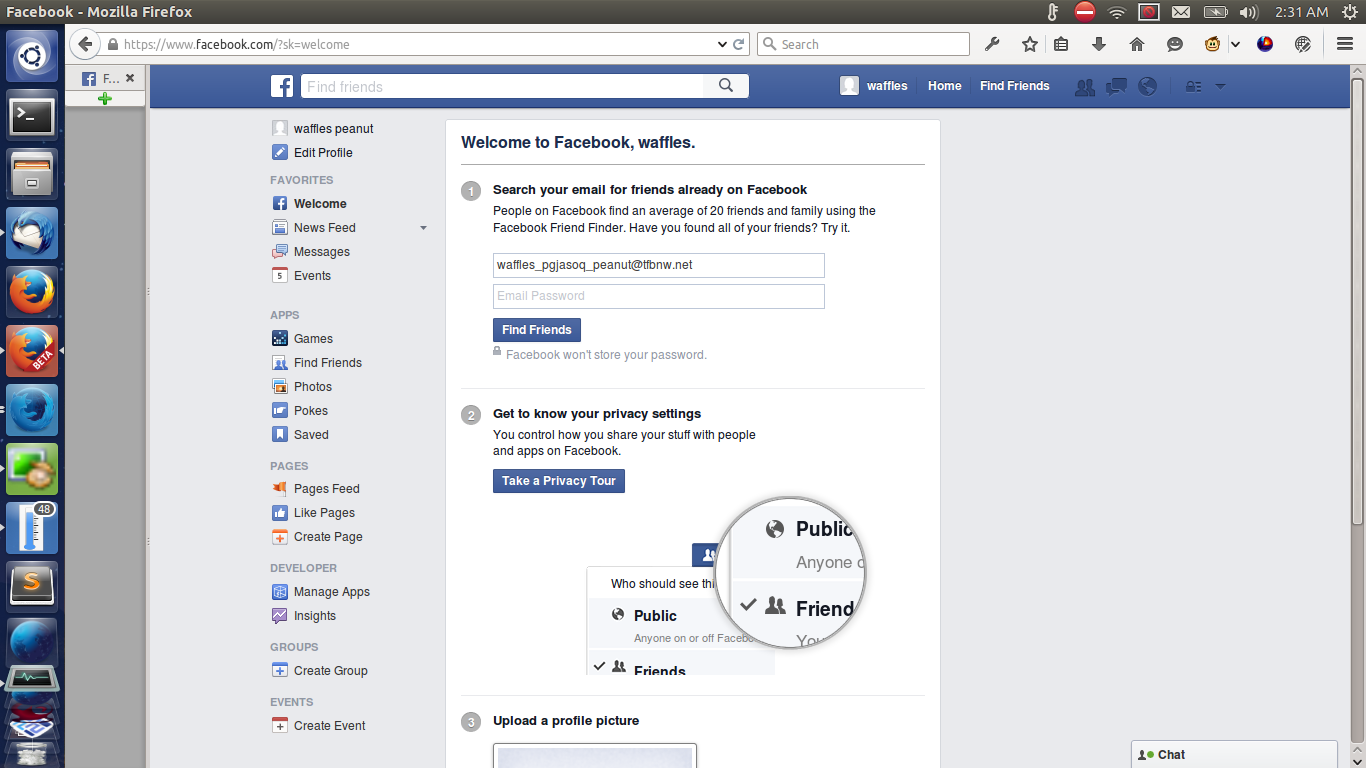Screen dimensions: 1366x768
Task: Click the chat bubble smiley toolbar icon
Action: coord(1175,44)
